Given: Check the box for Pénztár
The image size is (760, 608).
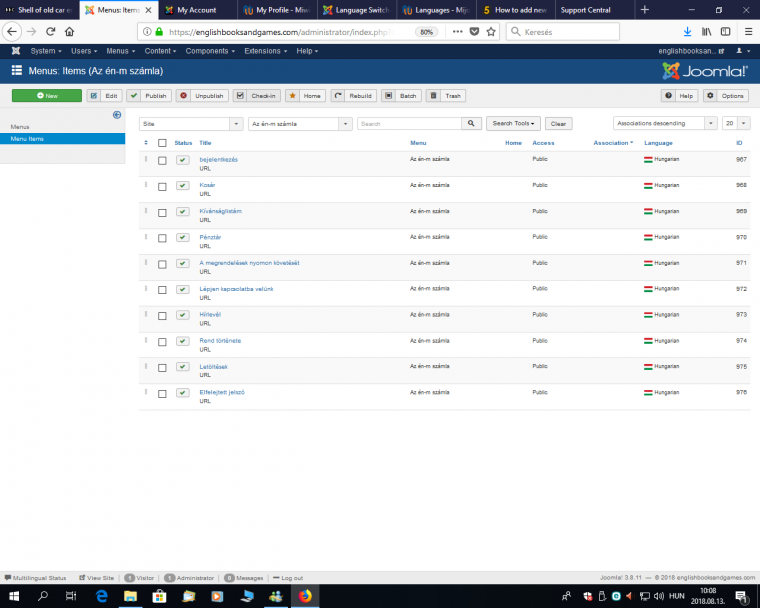Looking at the screenshot, I should (162, 238).
